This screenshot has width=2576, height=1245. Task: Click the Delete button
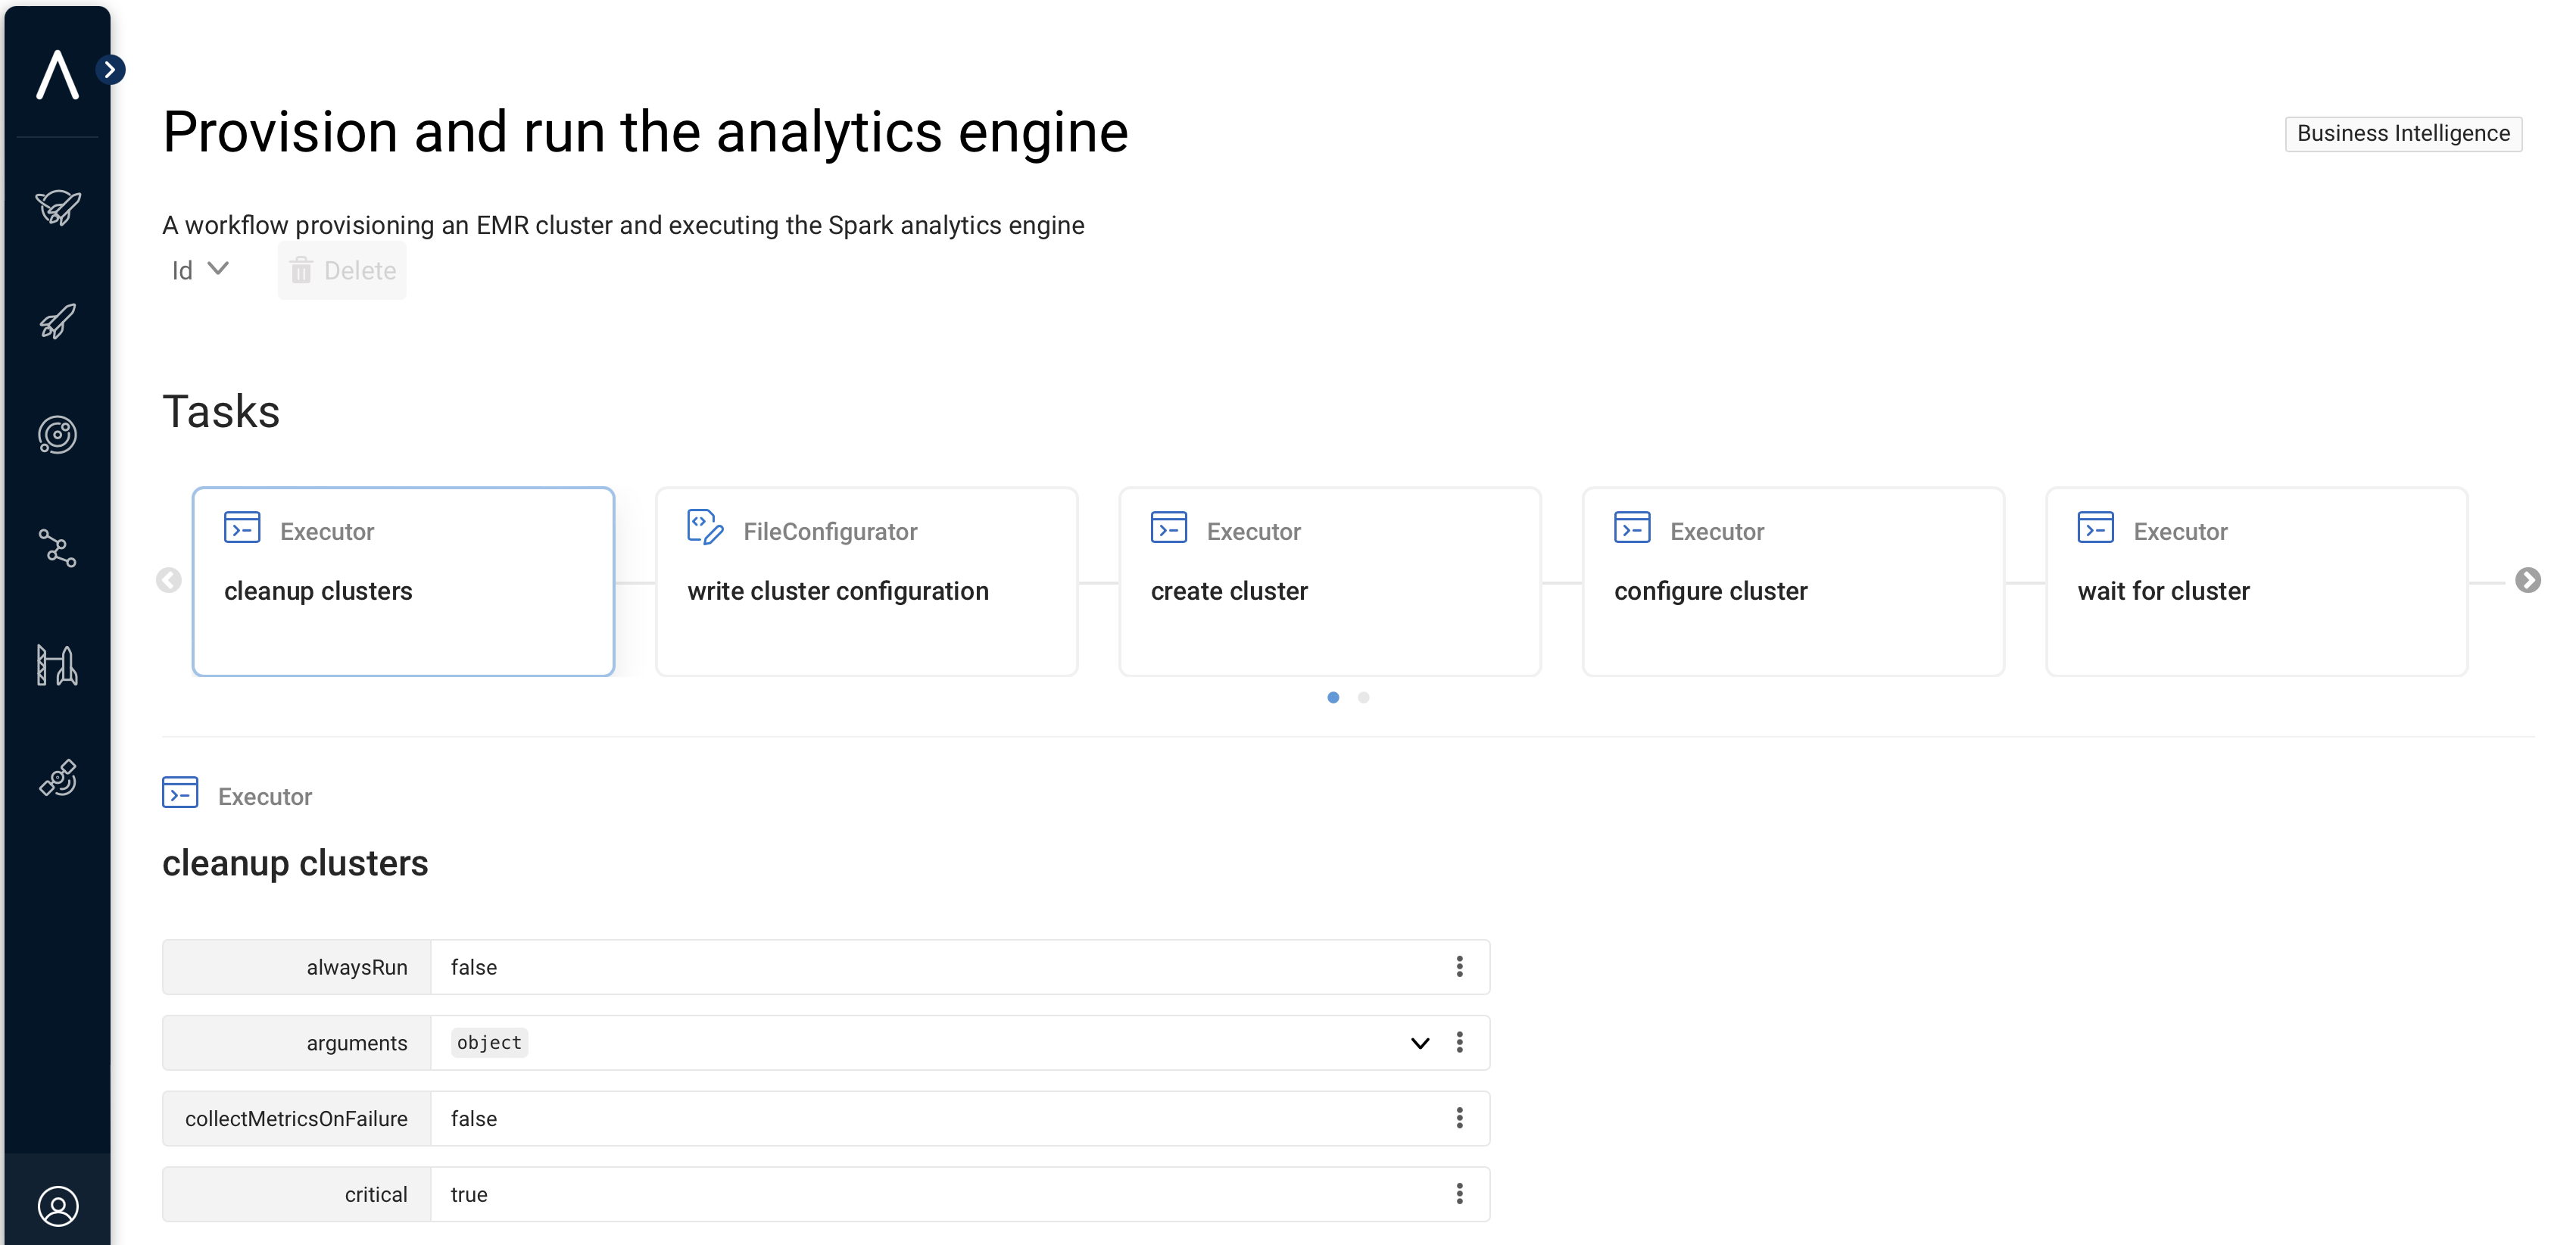[x=342, y=270]
